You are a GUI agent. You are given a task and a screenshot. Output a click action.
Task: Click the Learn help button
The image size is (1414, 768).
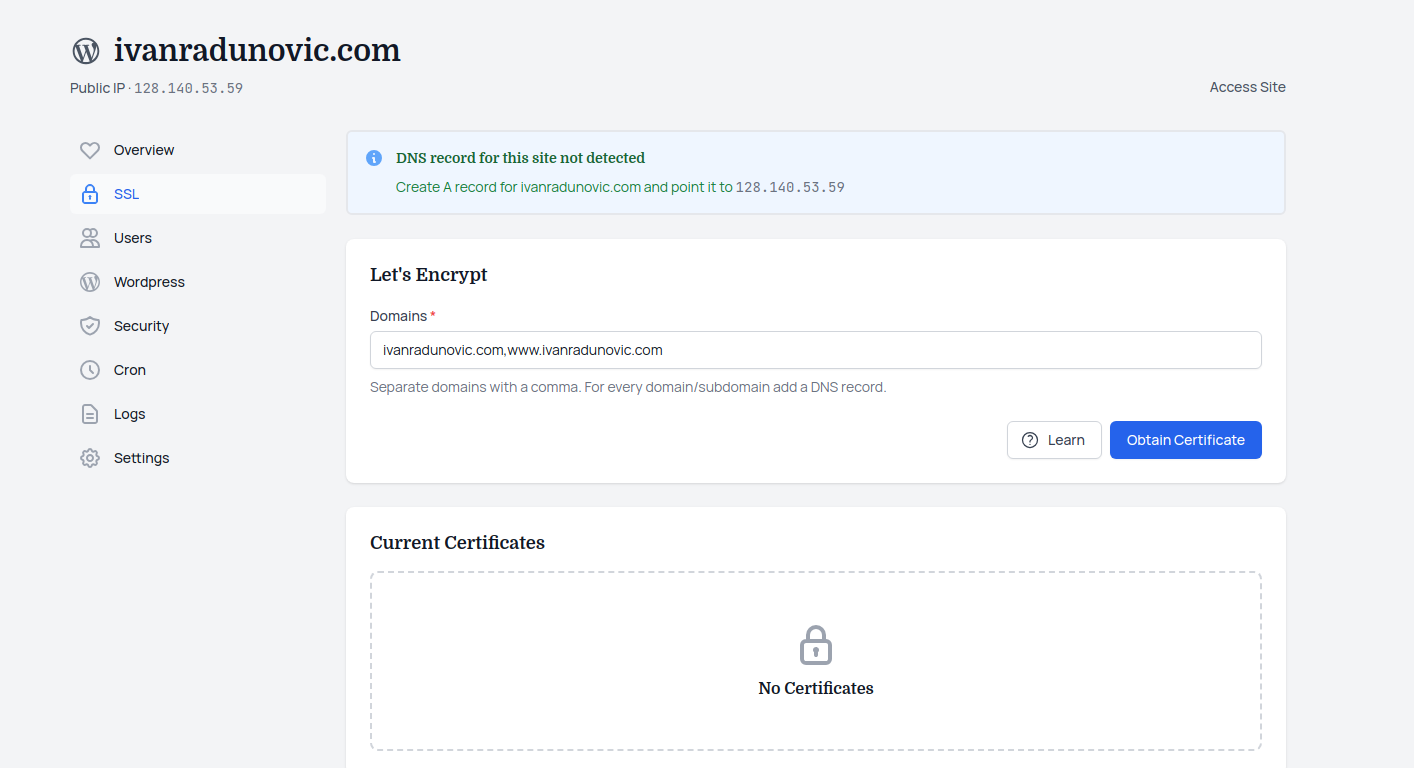(1054, 440)
